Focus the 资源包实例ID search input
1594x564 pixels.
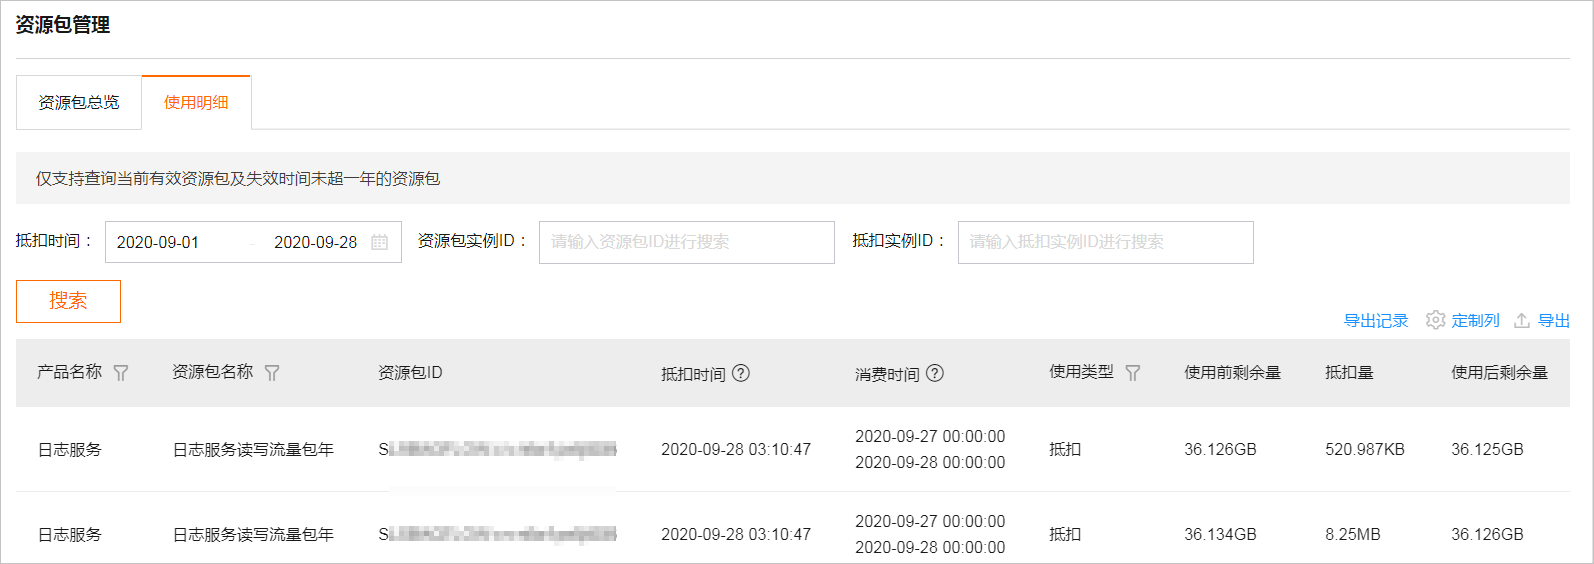point(687,242)
